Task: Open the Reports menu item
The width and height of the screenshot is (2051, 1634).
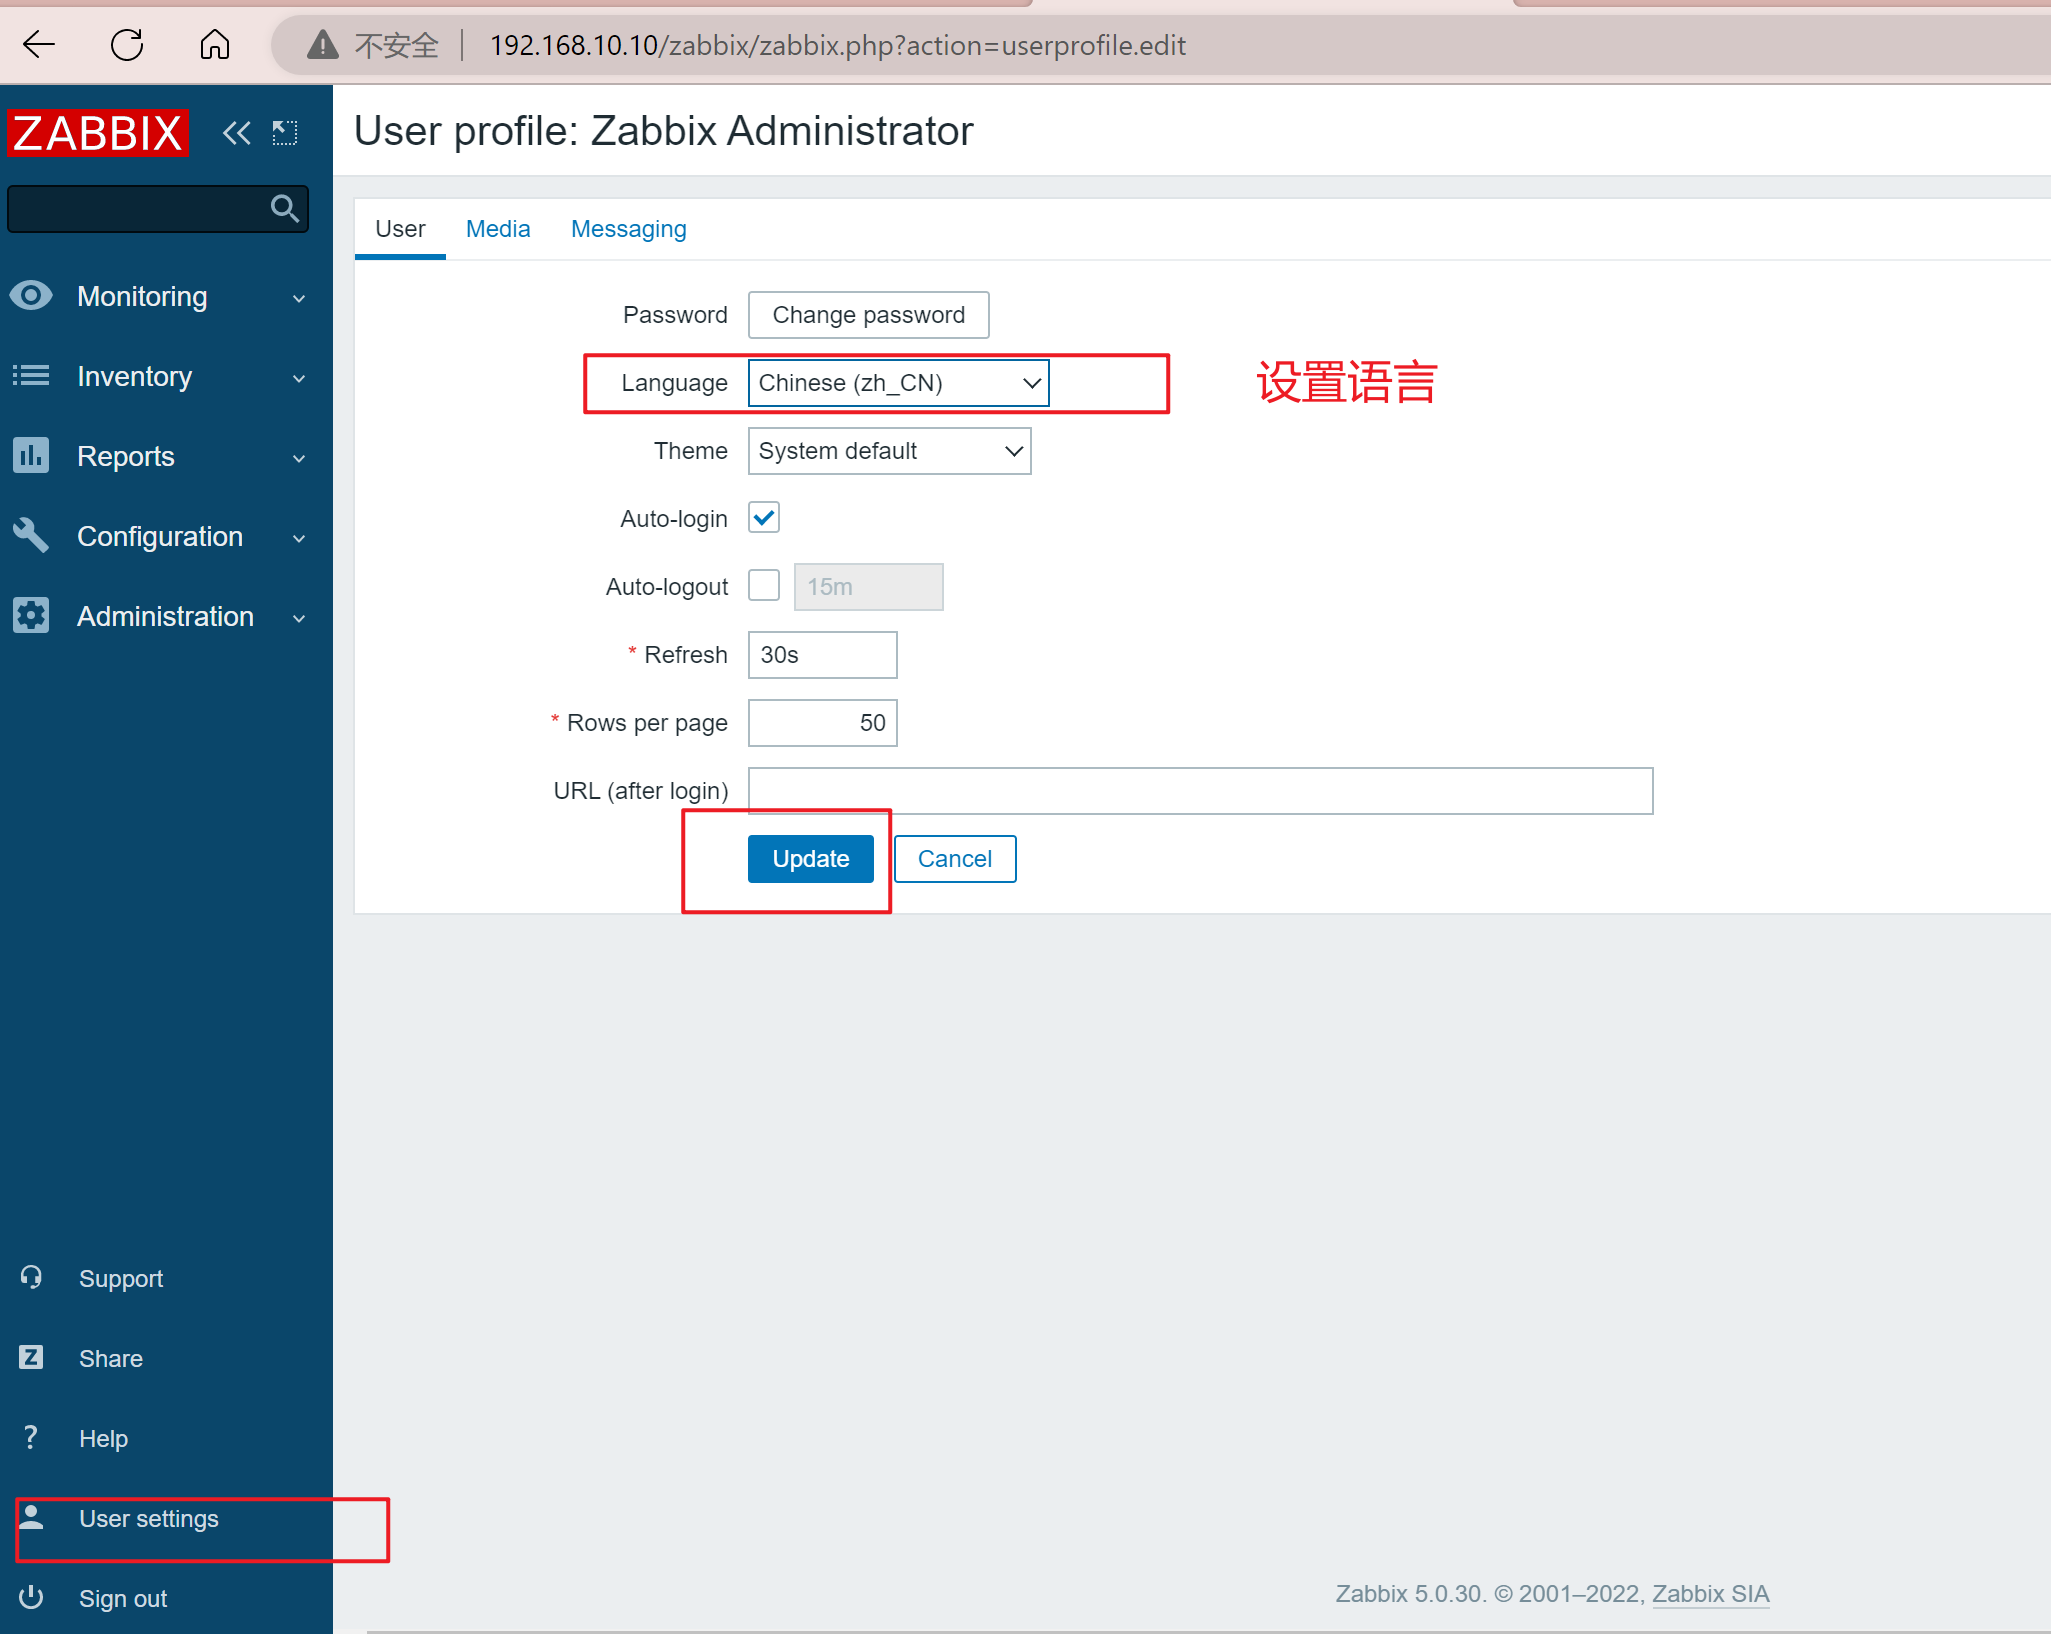Action: coord(166,456)
